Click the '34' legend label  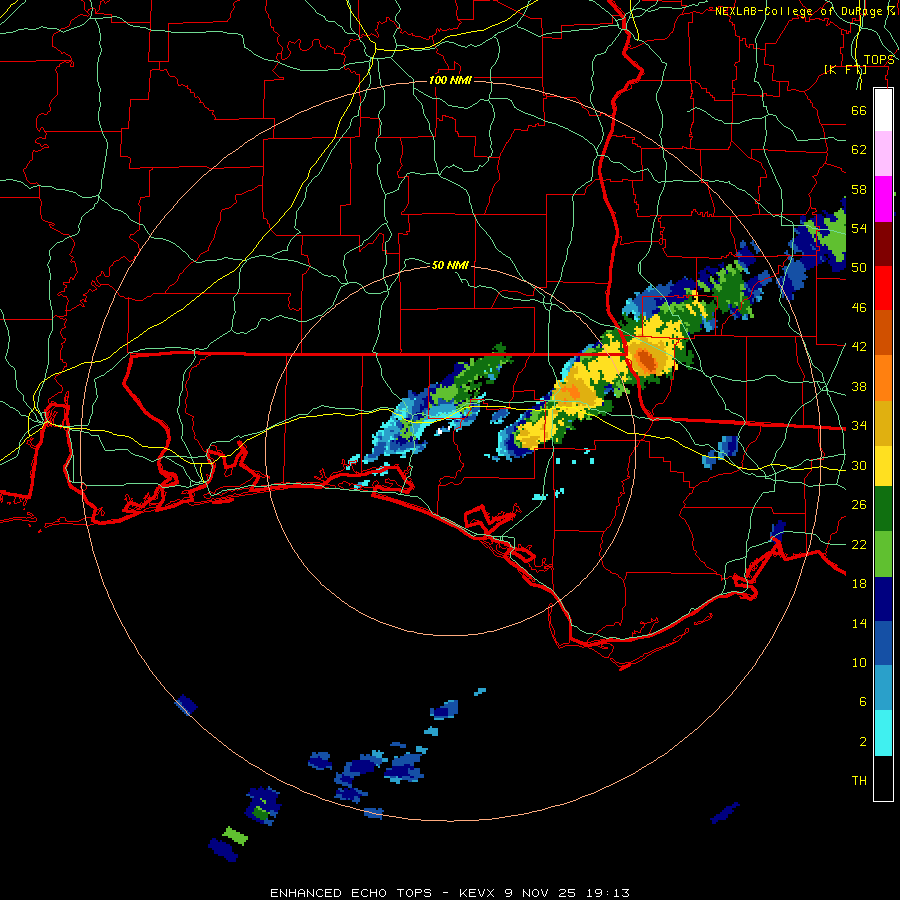coord(859,426)
